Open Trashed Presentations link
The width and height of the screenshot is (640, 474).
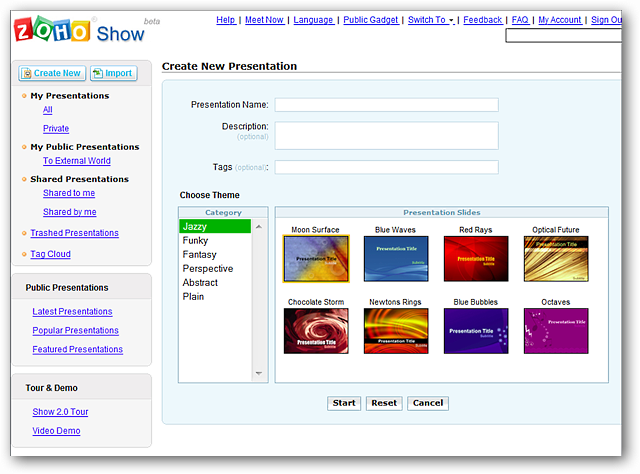[74, 233]
